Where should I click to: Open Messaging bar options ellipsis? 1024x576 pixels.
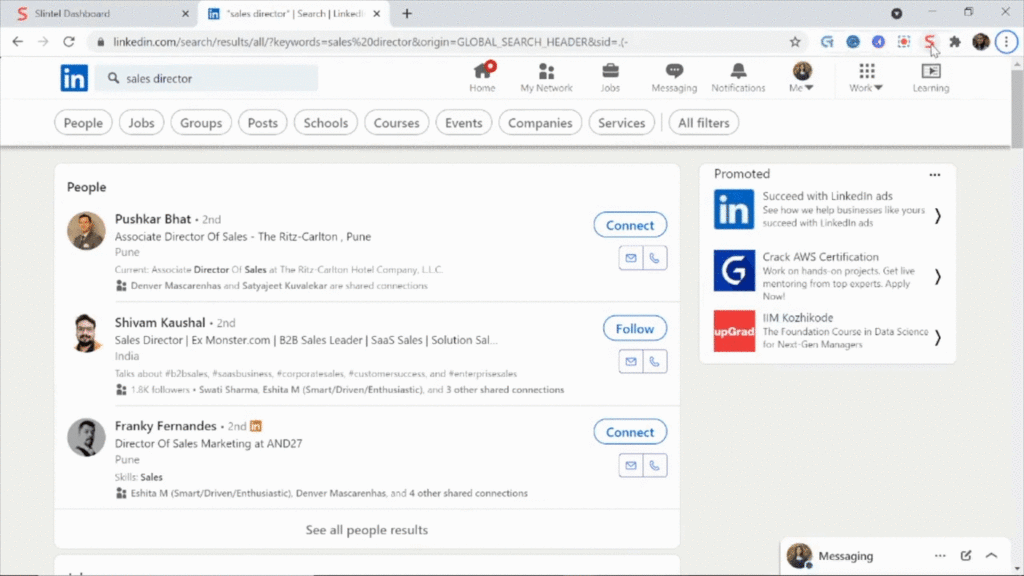940,556
